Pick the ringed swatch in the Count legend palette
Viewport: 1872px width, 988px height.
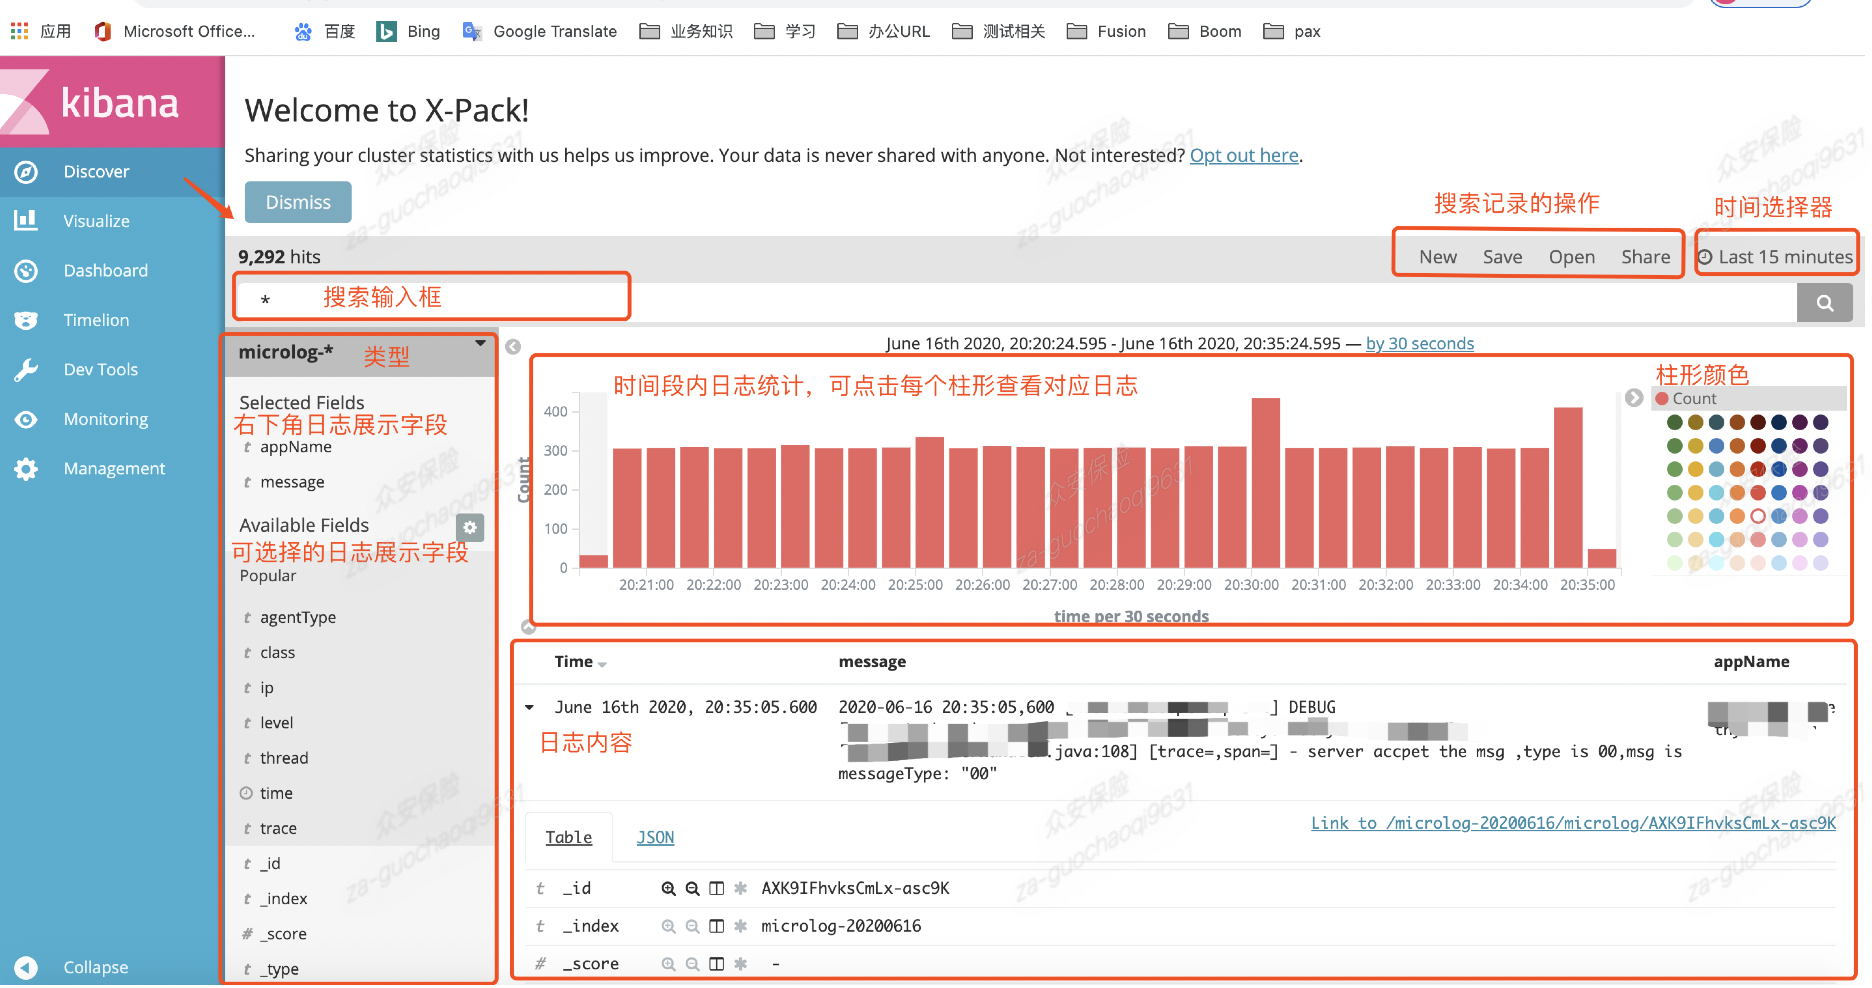point(1757,517)
